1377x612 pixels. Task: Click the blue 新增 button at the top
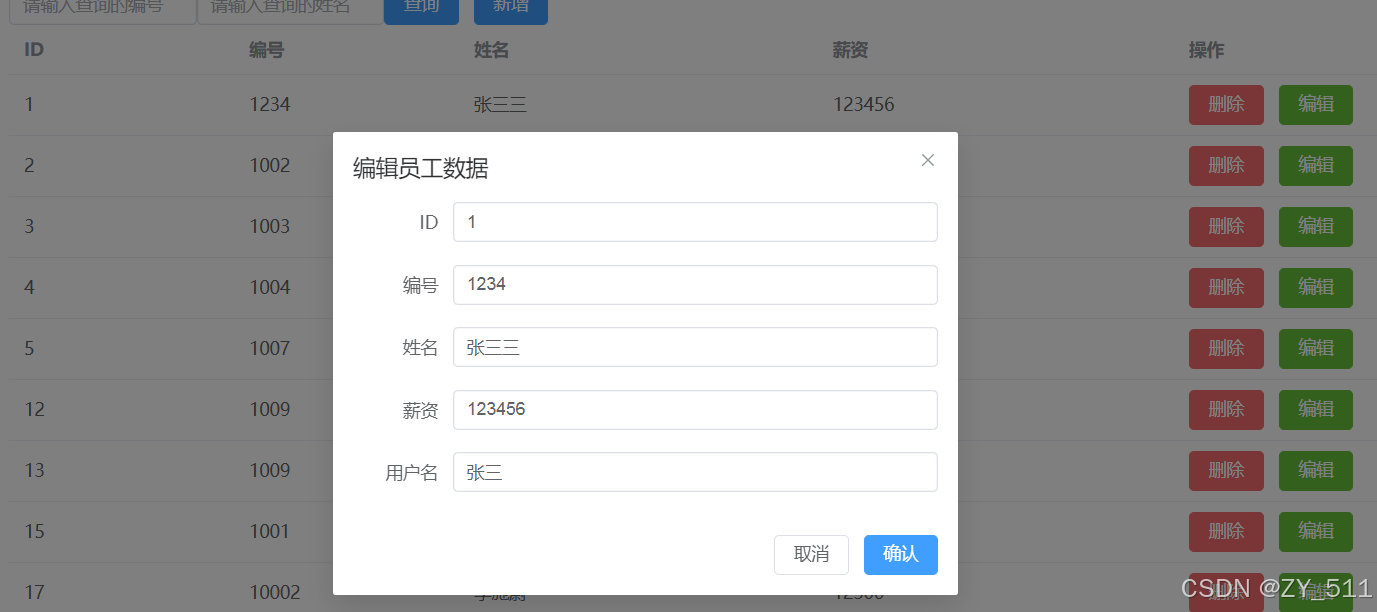pyautogui.click(x=511, y=10)
